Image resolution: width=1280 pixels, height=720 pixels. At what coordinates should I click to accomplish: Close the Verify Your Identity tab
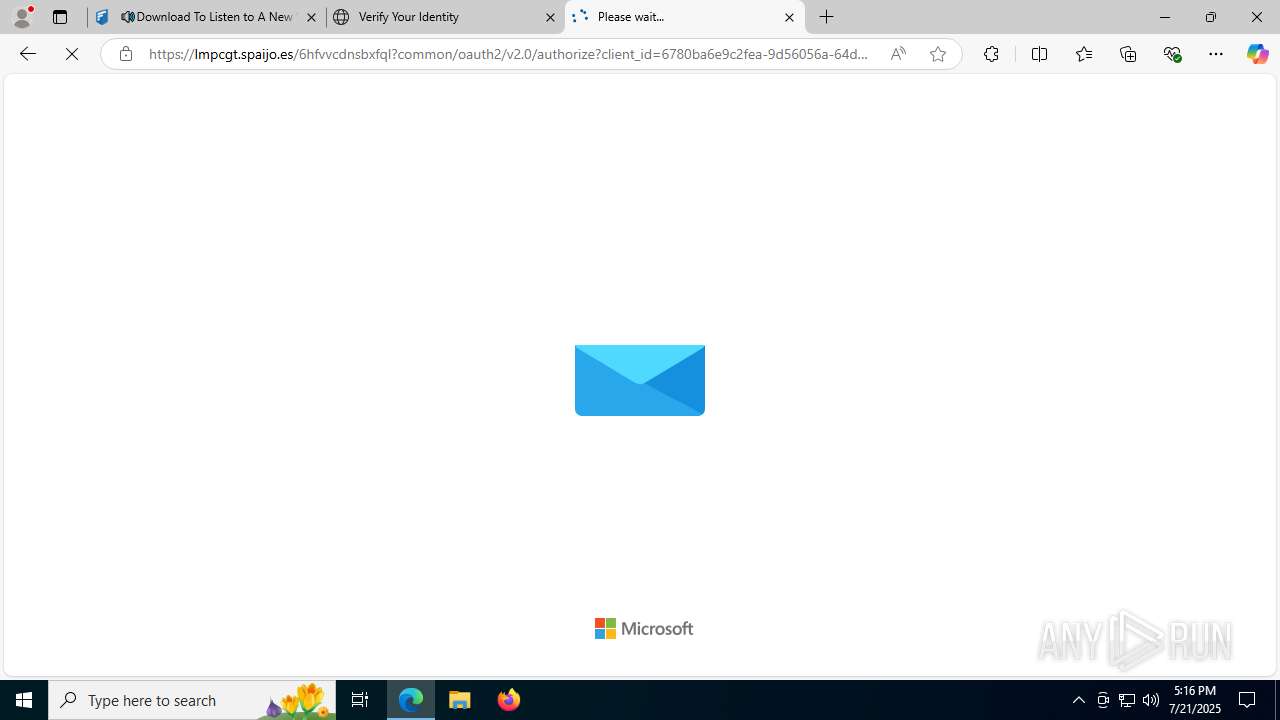pos(550,17)
